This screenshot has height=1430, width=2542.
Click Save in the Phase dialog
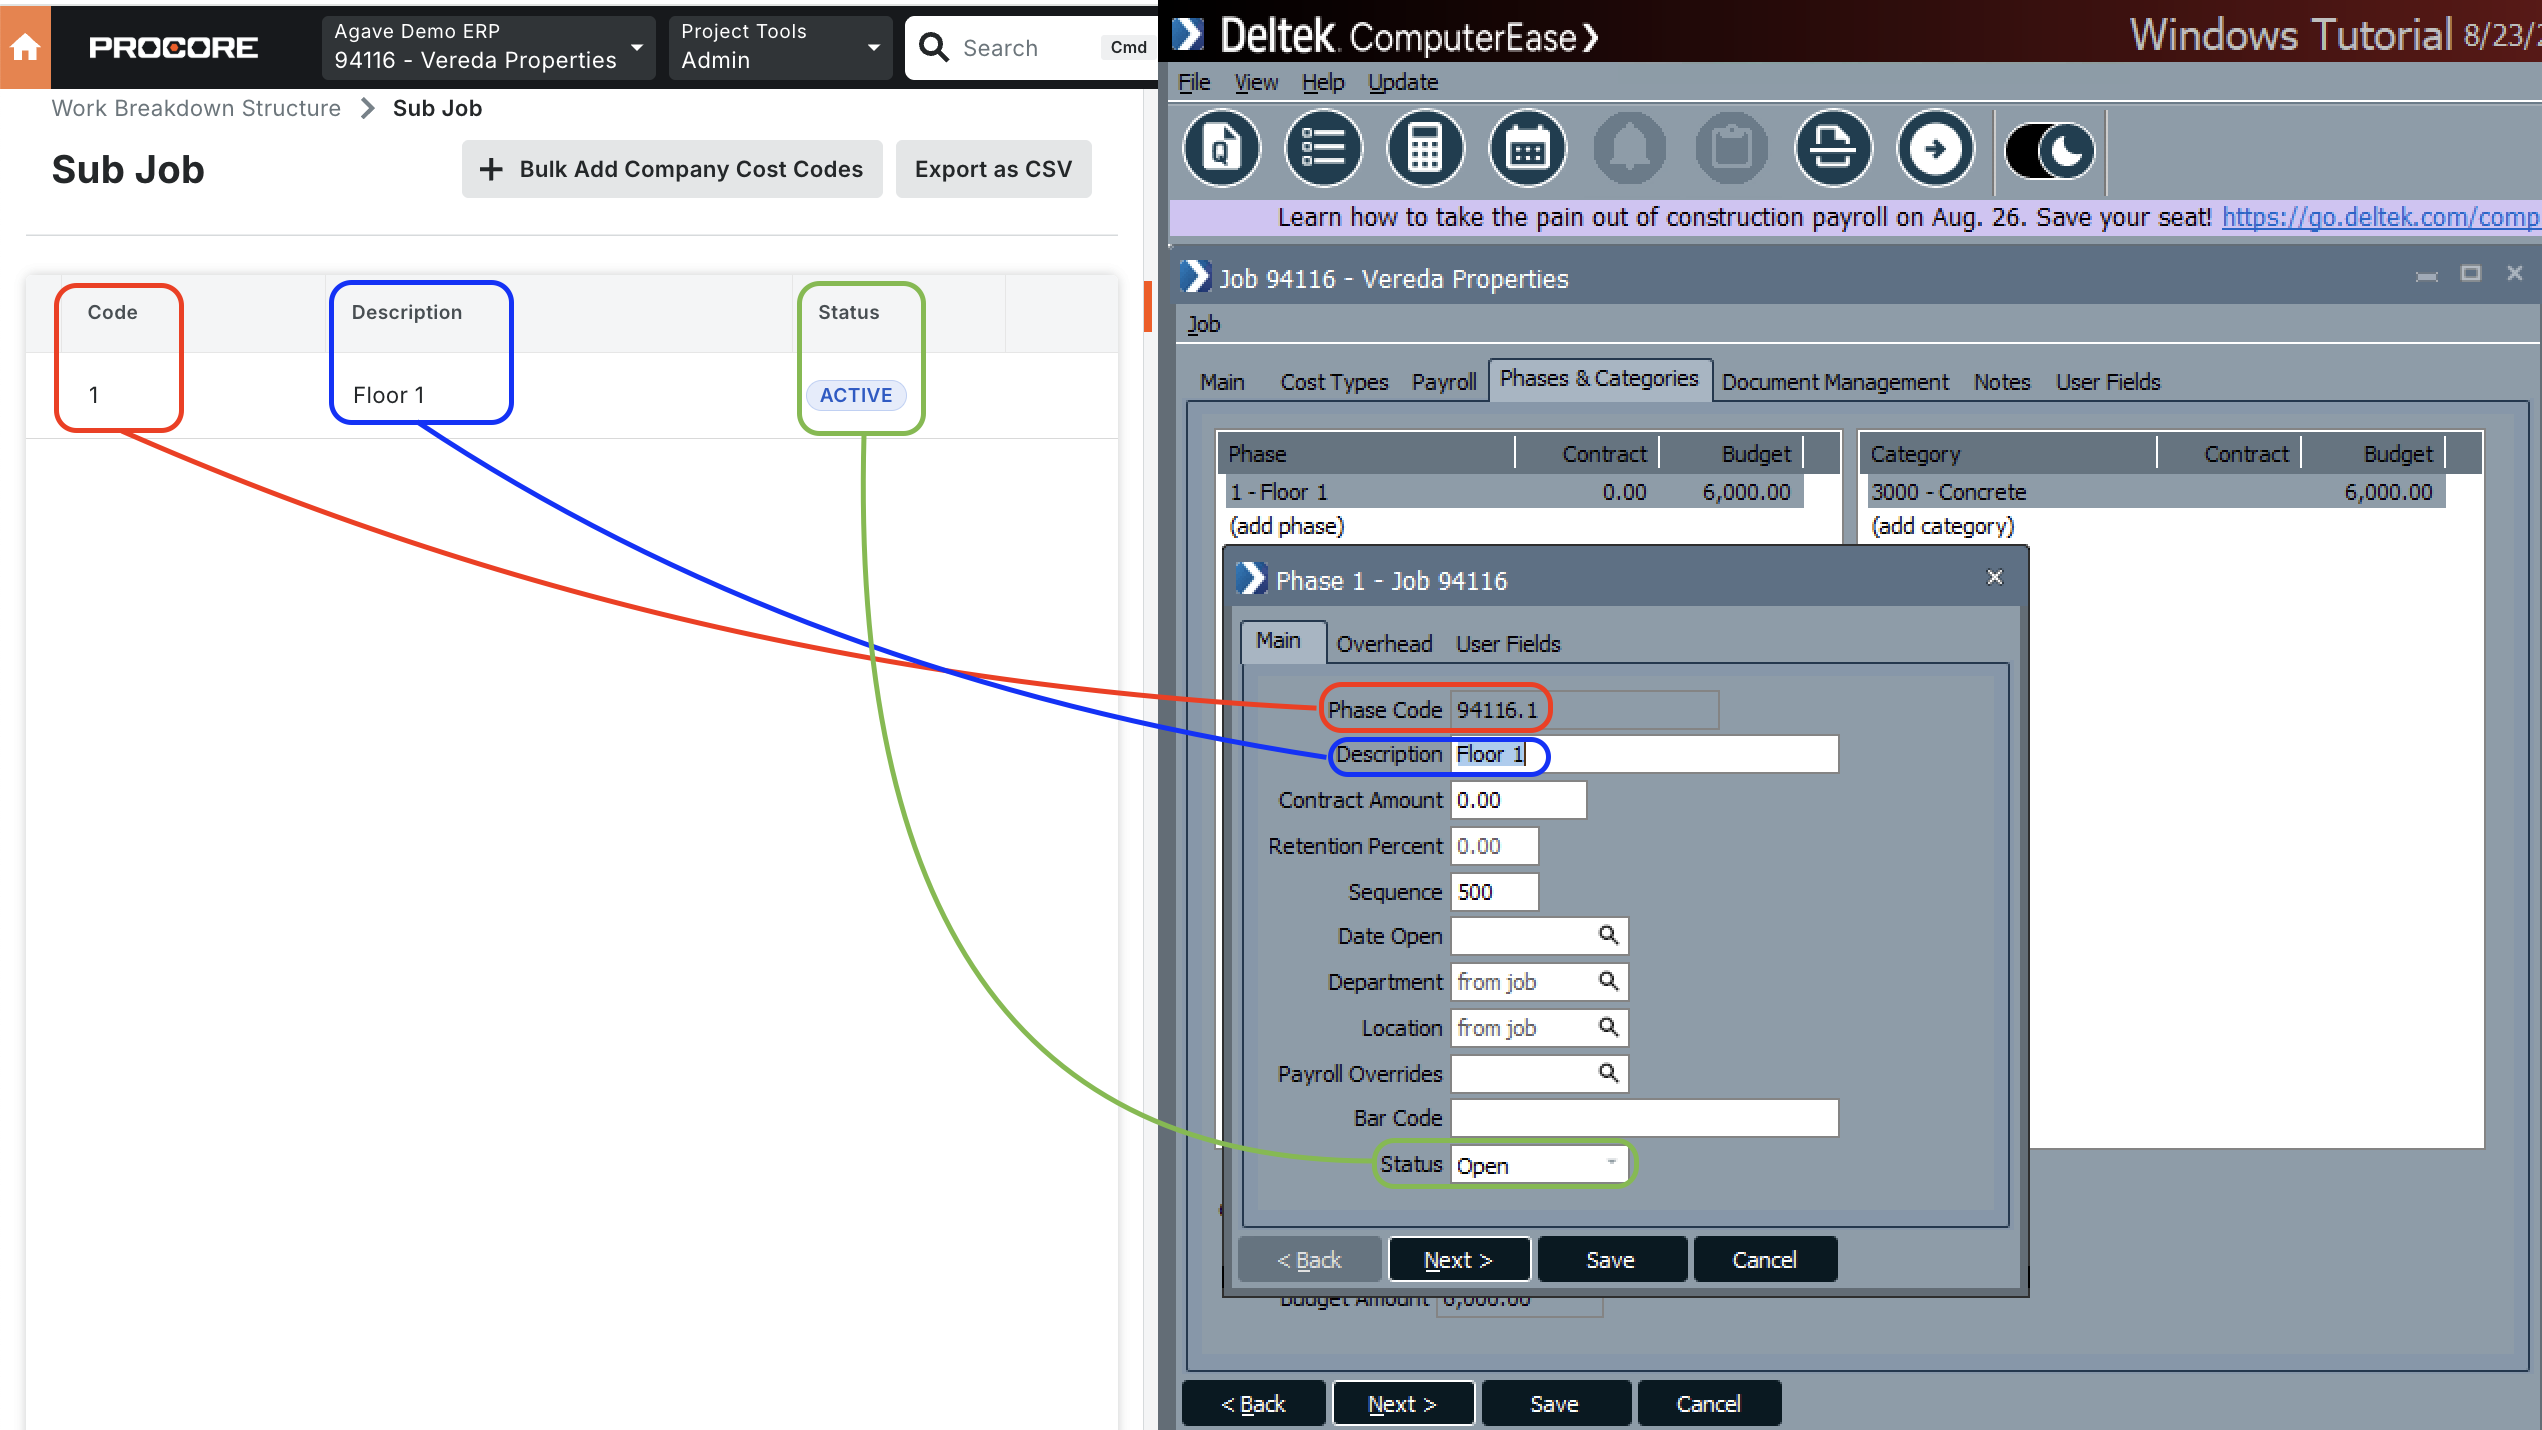[1611, 1260]
